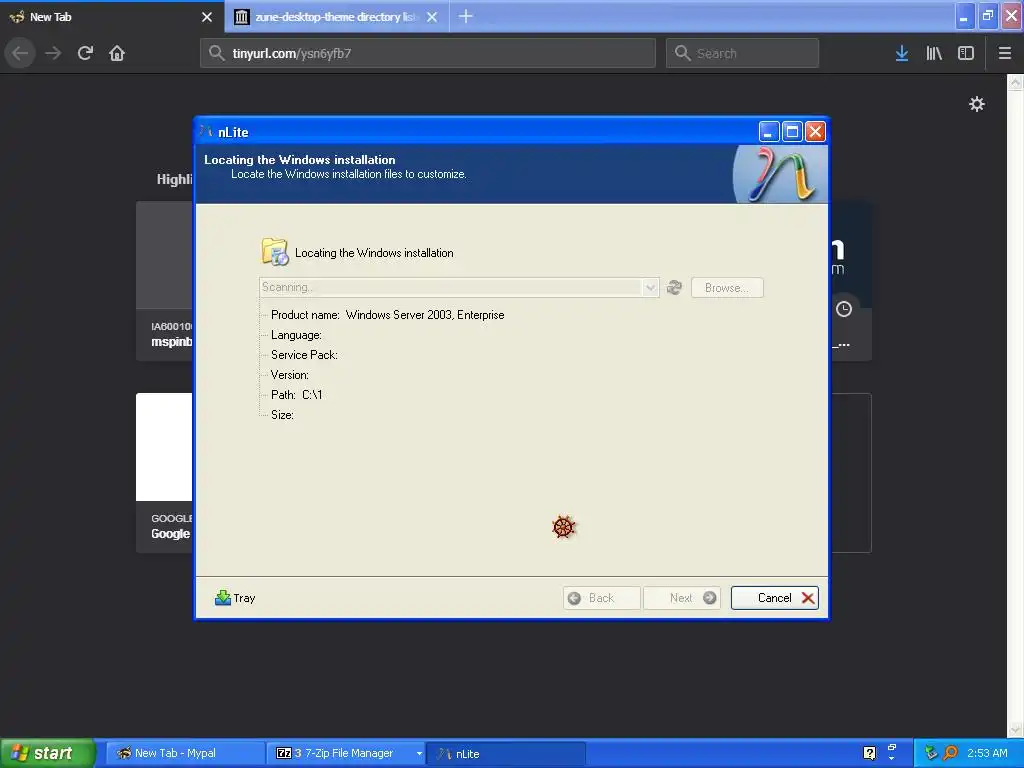Click the Version: row
The width and height of the screenshot is (1024, 768).
point(290,375)
